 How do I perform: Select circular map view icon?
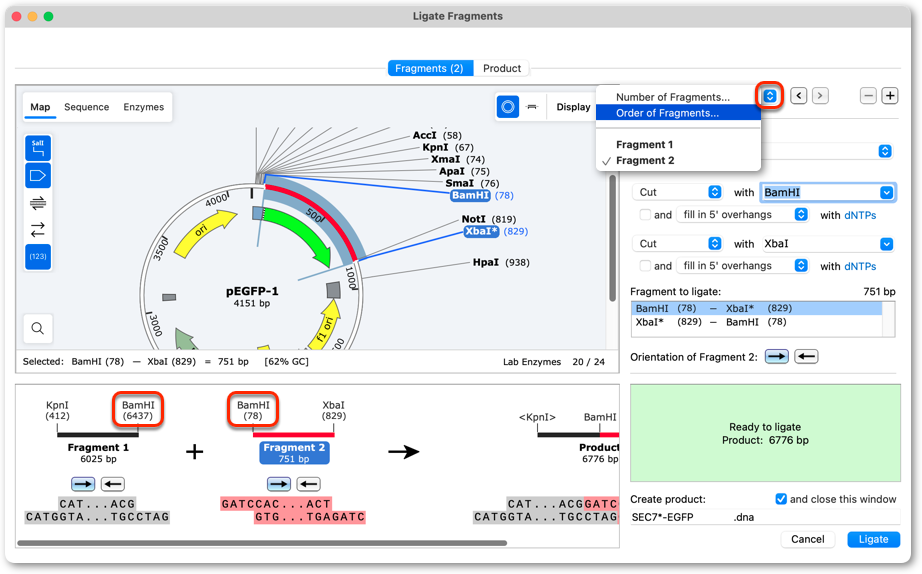(507, 106)
